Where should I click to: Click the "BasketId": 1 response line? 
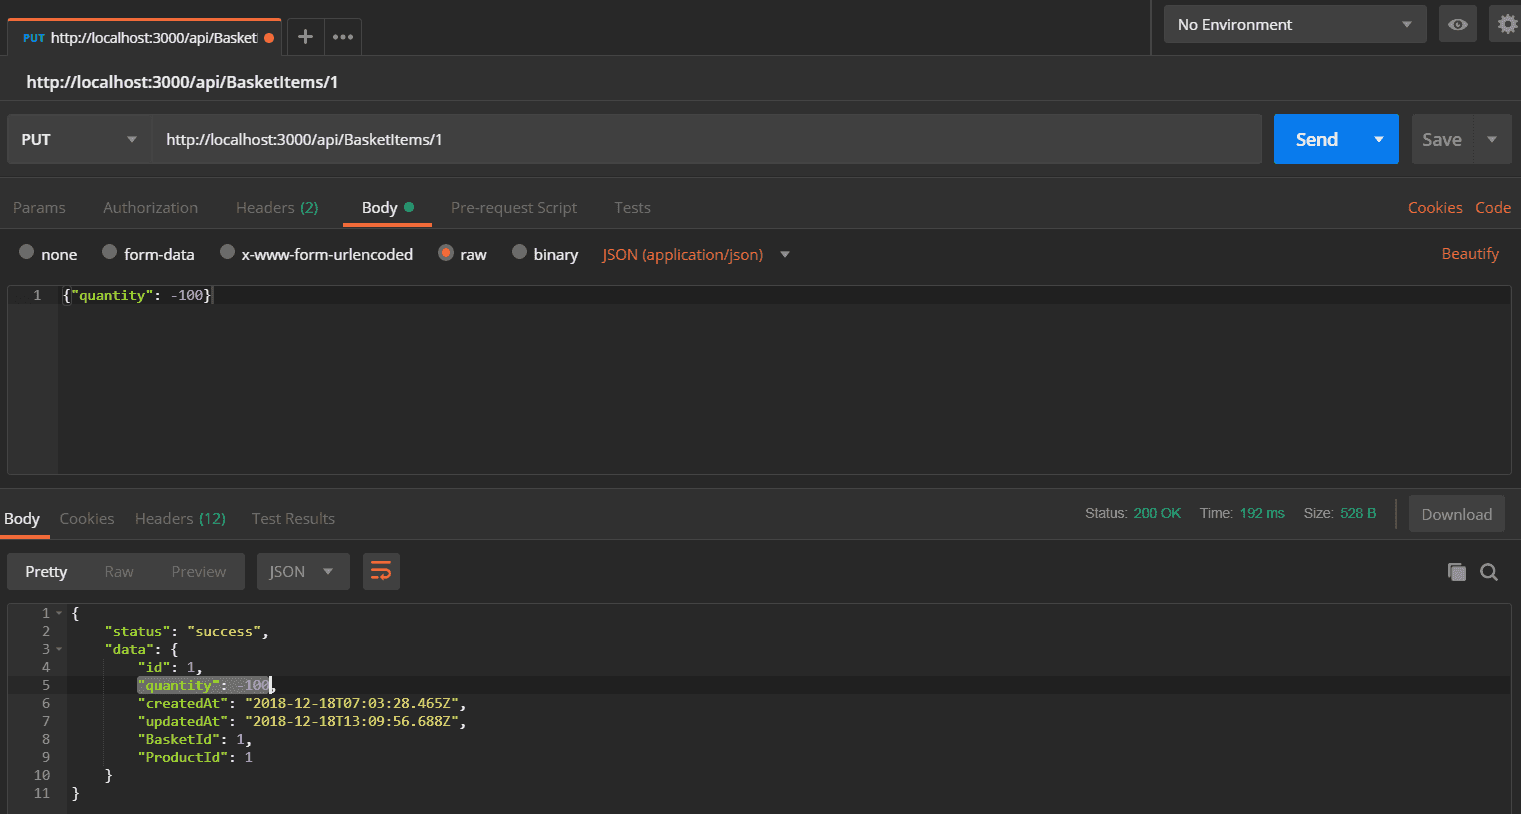[x=195, y=739]
